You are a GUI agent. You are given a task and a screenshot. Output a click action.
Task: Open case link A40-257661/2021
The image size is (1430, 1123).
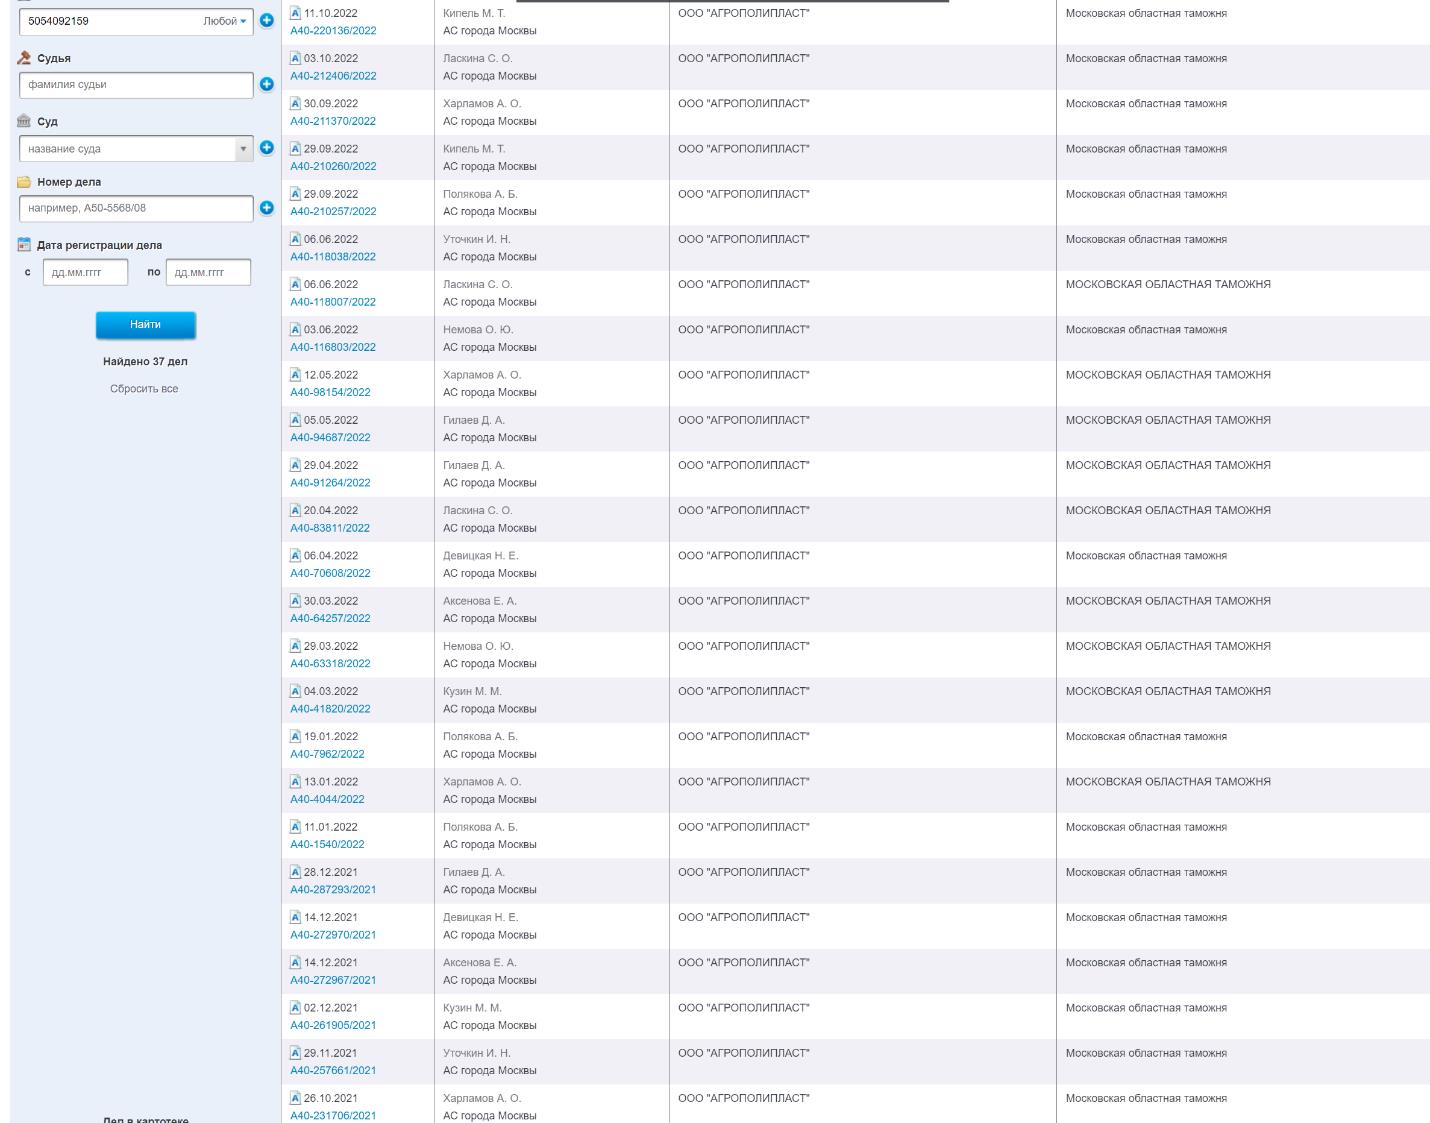[333, 1070]
